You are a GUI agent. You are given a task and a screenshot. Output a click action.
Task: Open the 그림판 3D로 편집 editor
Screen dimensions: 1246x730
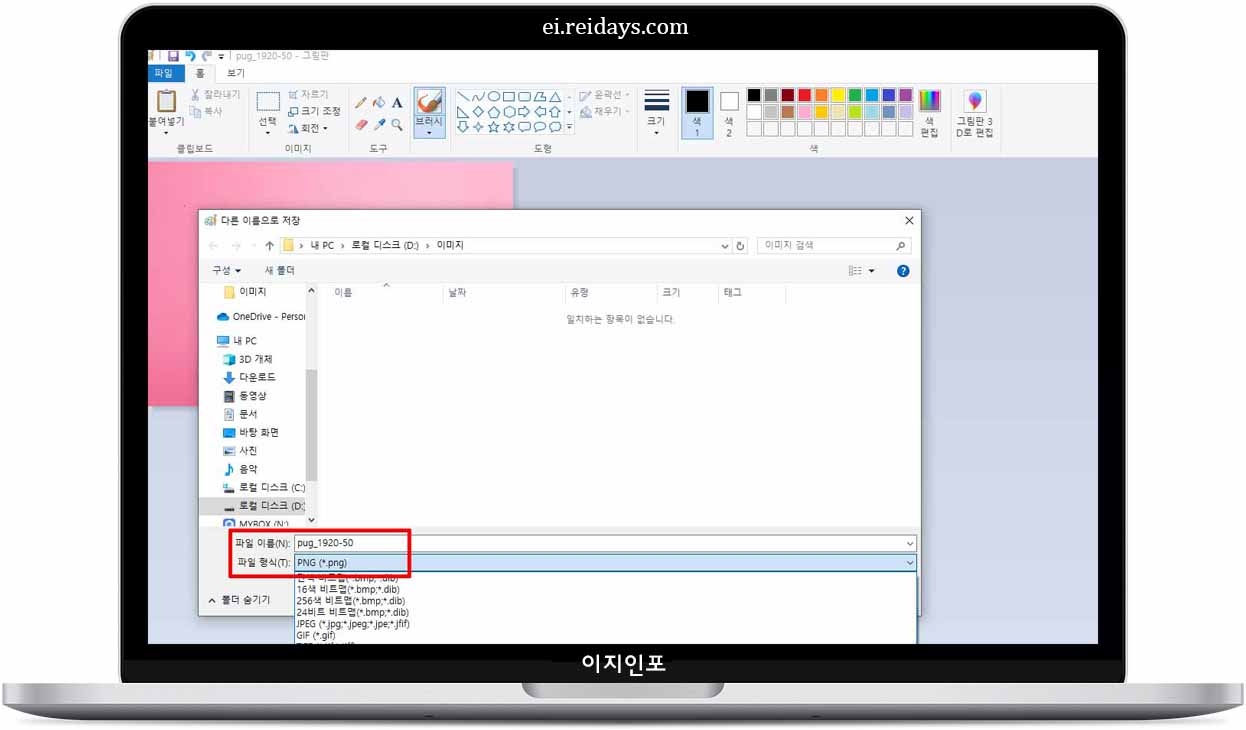tap(975, 110)
